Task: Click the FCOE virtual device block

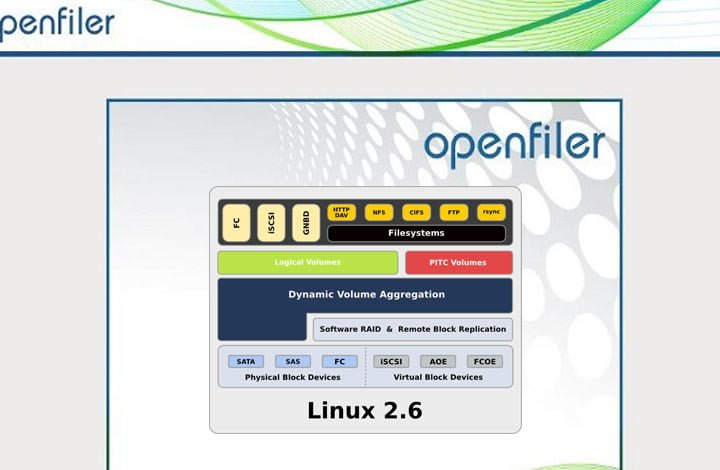Action: point(485,362)
